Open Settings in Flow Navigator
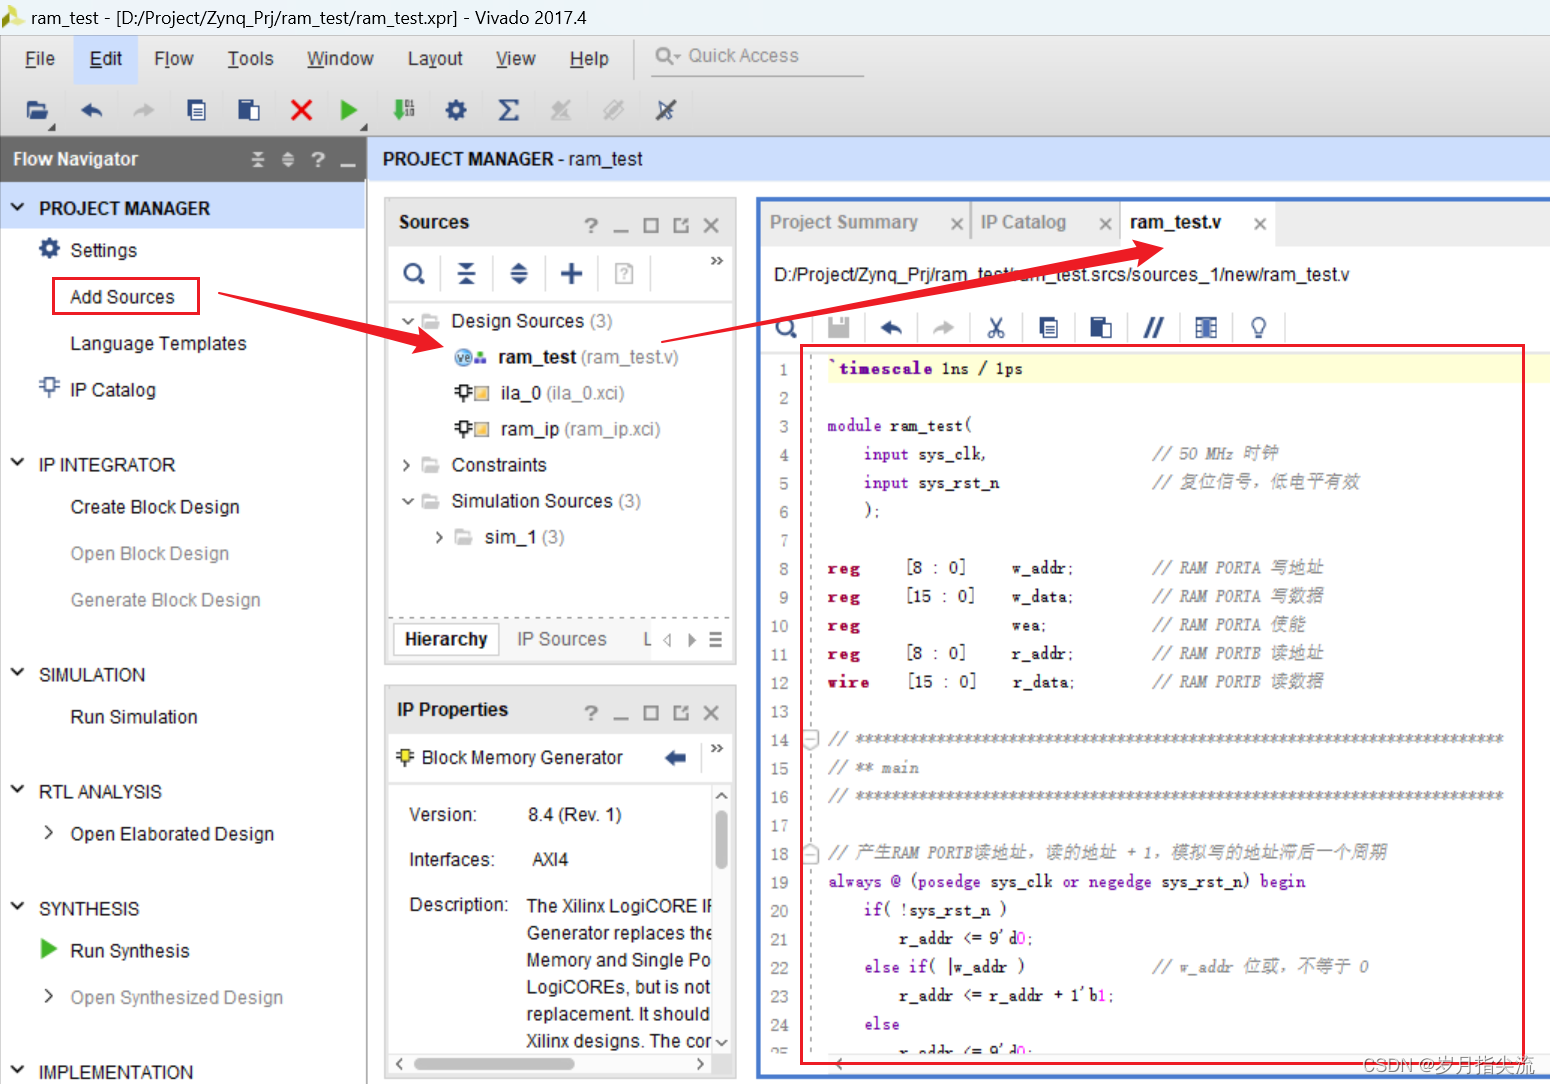Viewport: 1550px width, 1084px height. [x=103, y=250]
